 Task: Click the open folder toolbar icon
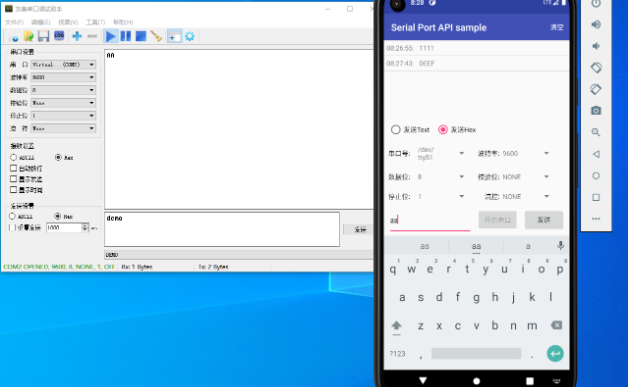28,36
